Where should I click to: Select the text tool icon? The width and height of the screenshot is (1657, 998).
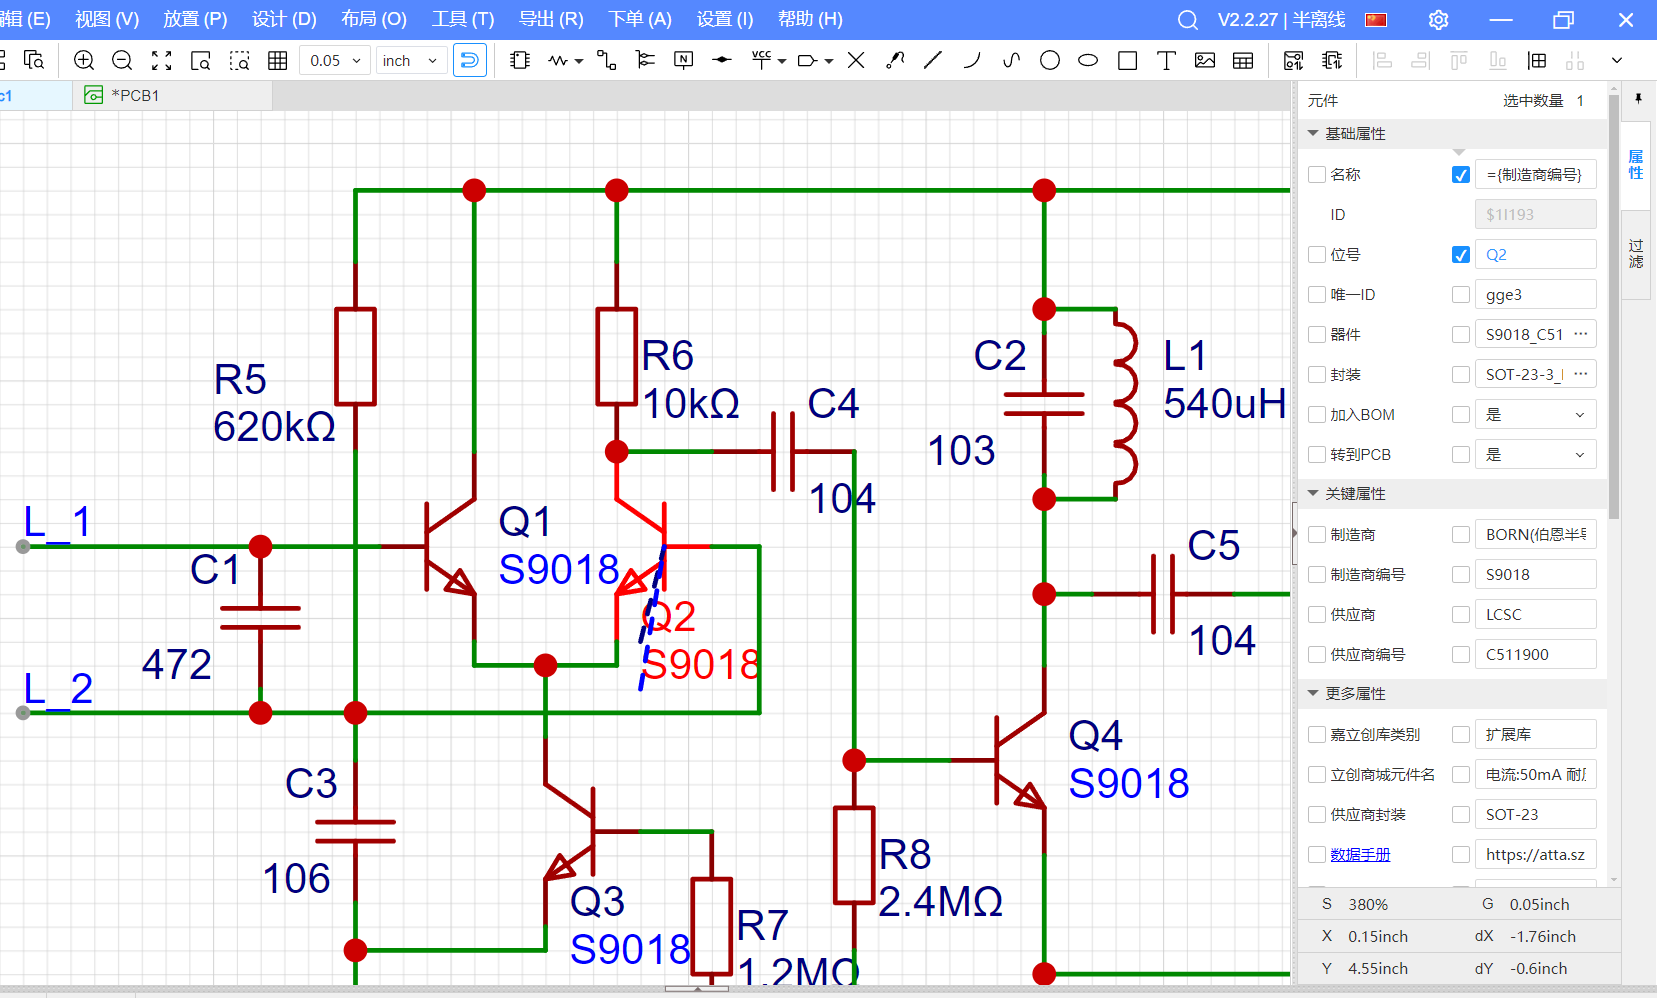coord(1166,61)
